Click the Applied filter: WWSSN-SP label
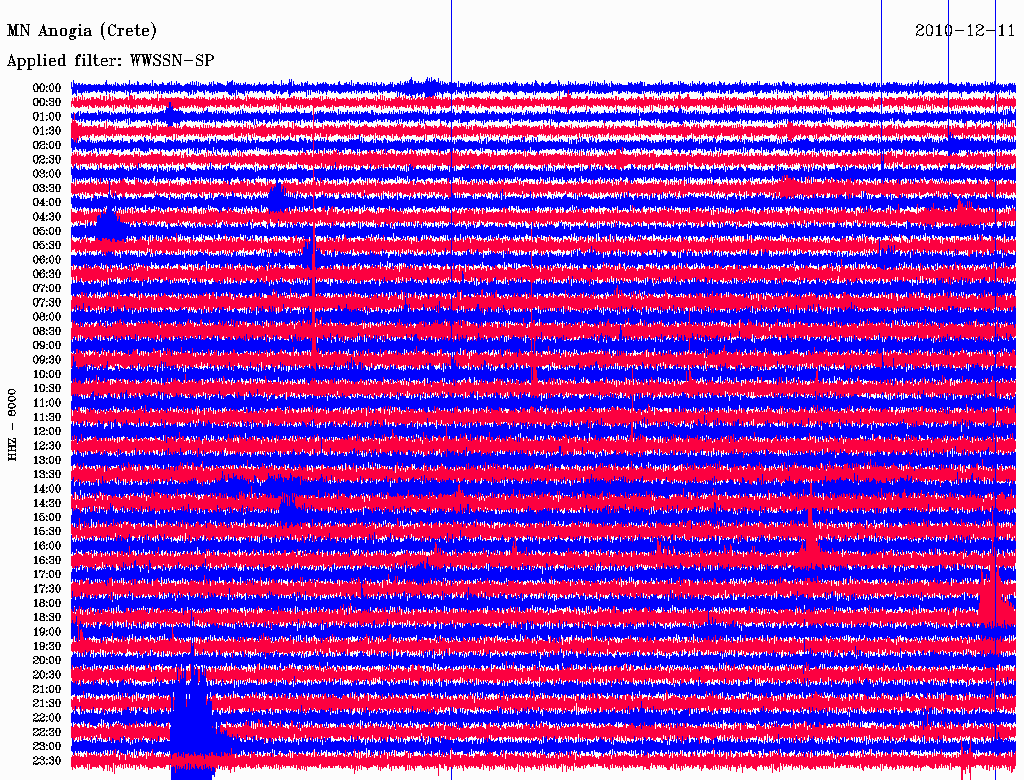The height and width of the screenshot is (780, 1024). coord(110,61)
